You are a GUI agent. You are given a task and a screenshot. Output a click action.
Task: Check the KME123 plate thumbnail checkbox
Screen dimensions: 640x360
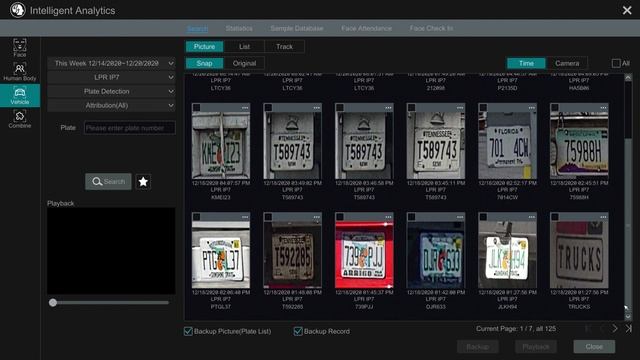click(x=197, y=108)
